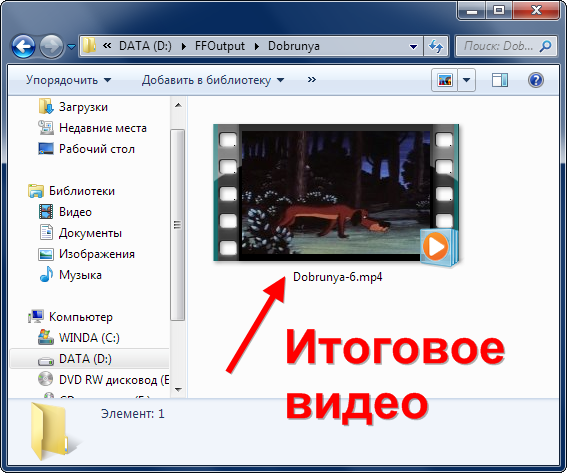Click Компьютер icon
The image size is (567, 473).
[36, 316]
